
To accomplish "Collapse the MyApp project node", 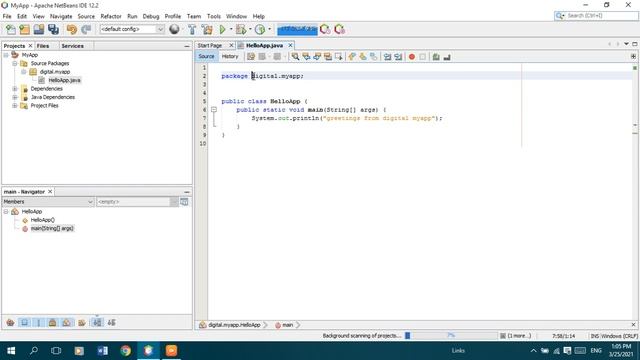I will (x=6, y=55).
